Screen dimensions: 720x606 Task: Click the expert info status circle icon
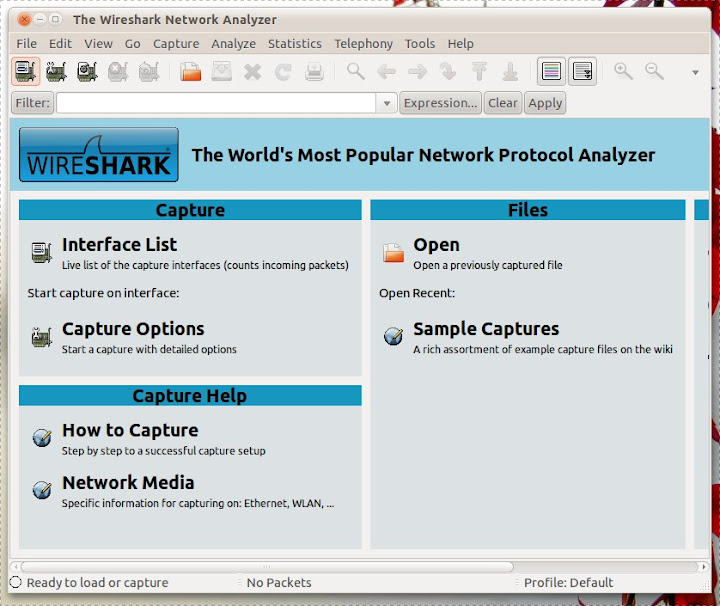pyautogui.click(x=16, y=583)
